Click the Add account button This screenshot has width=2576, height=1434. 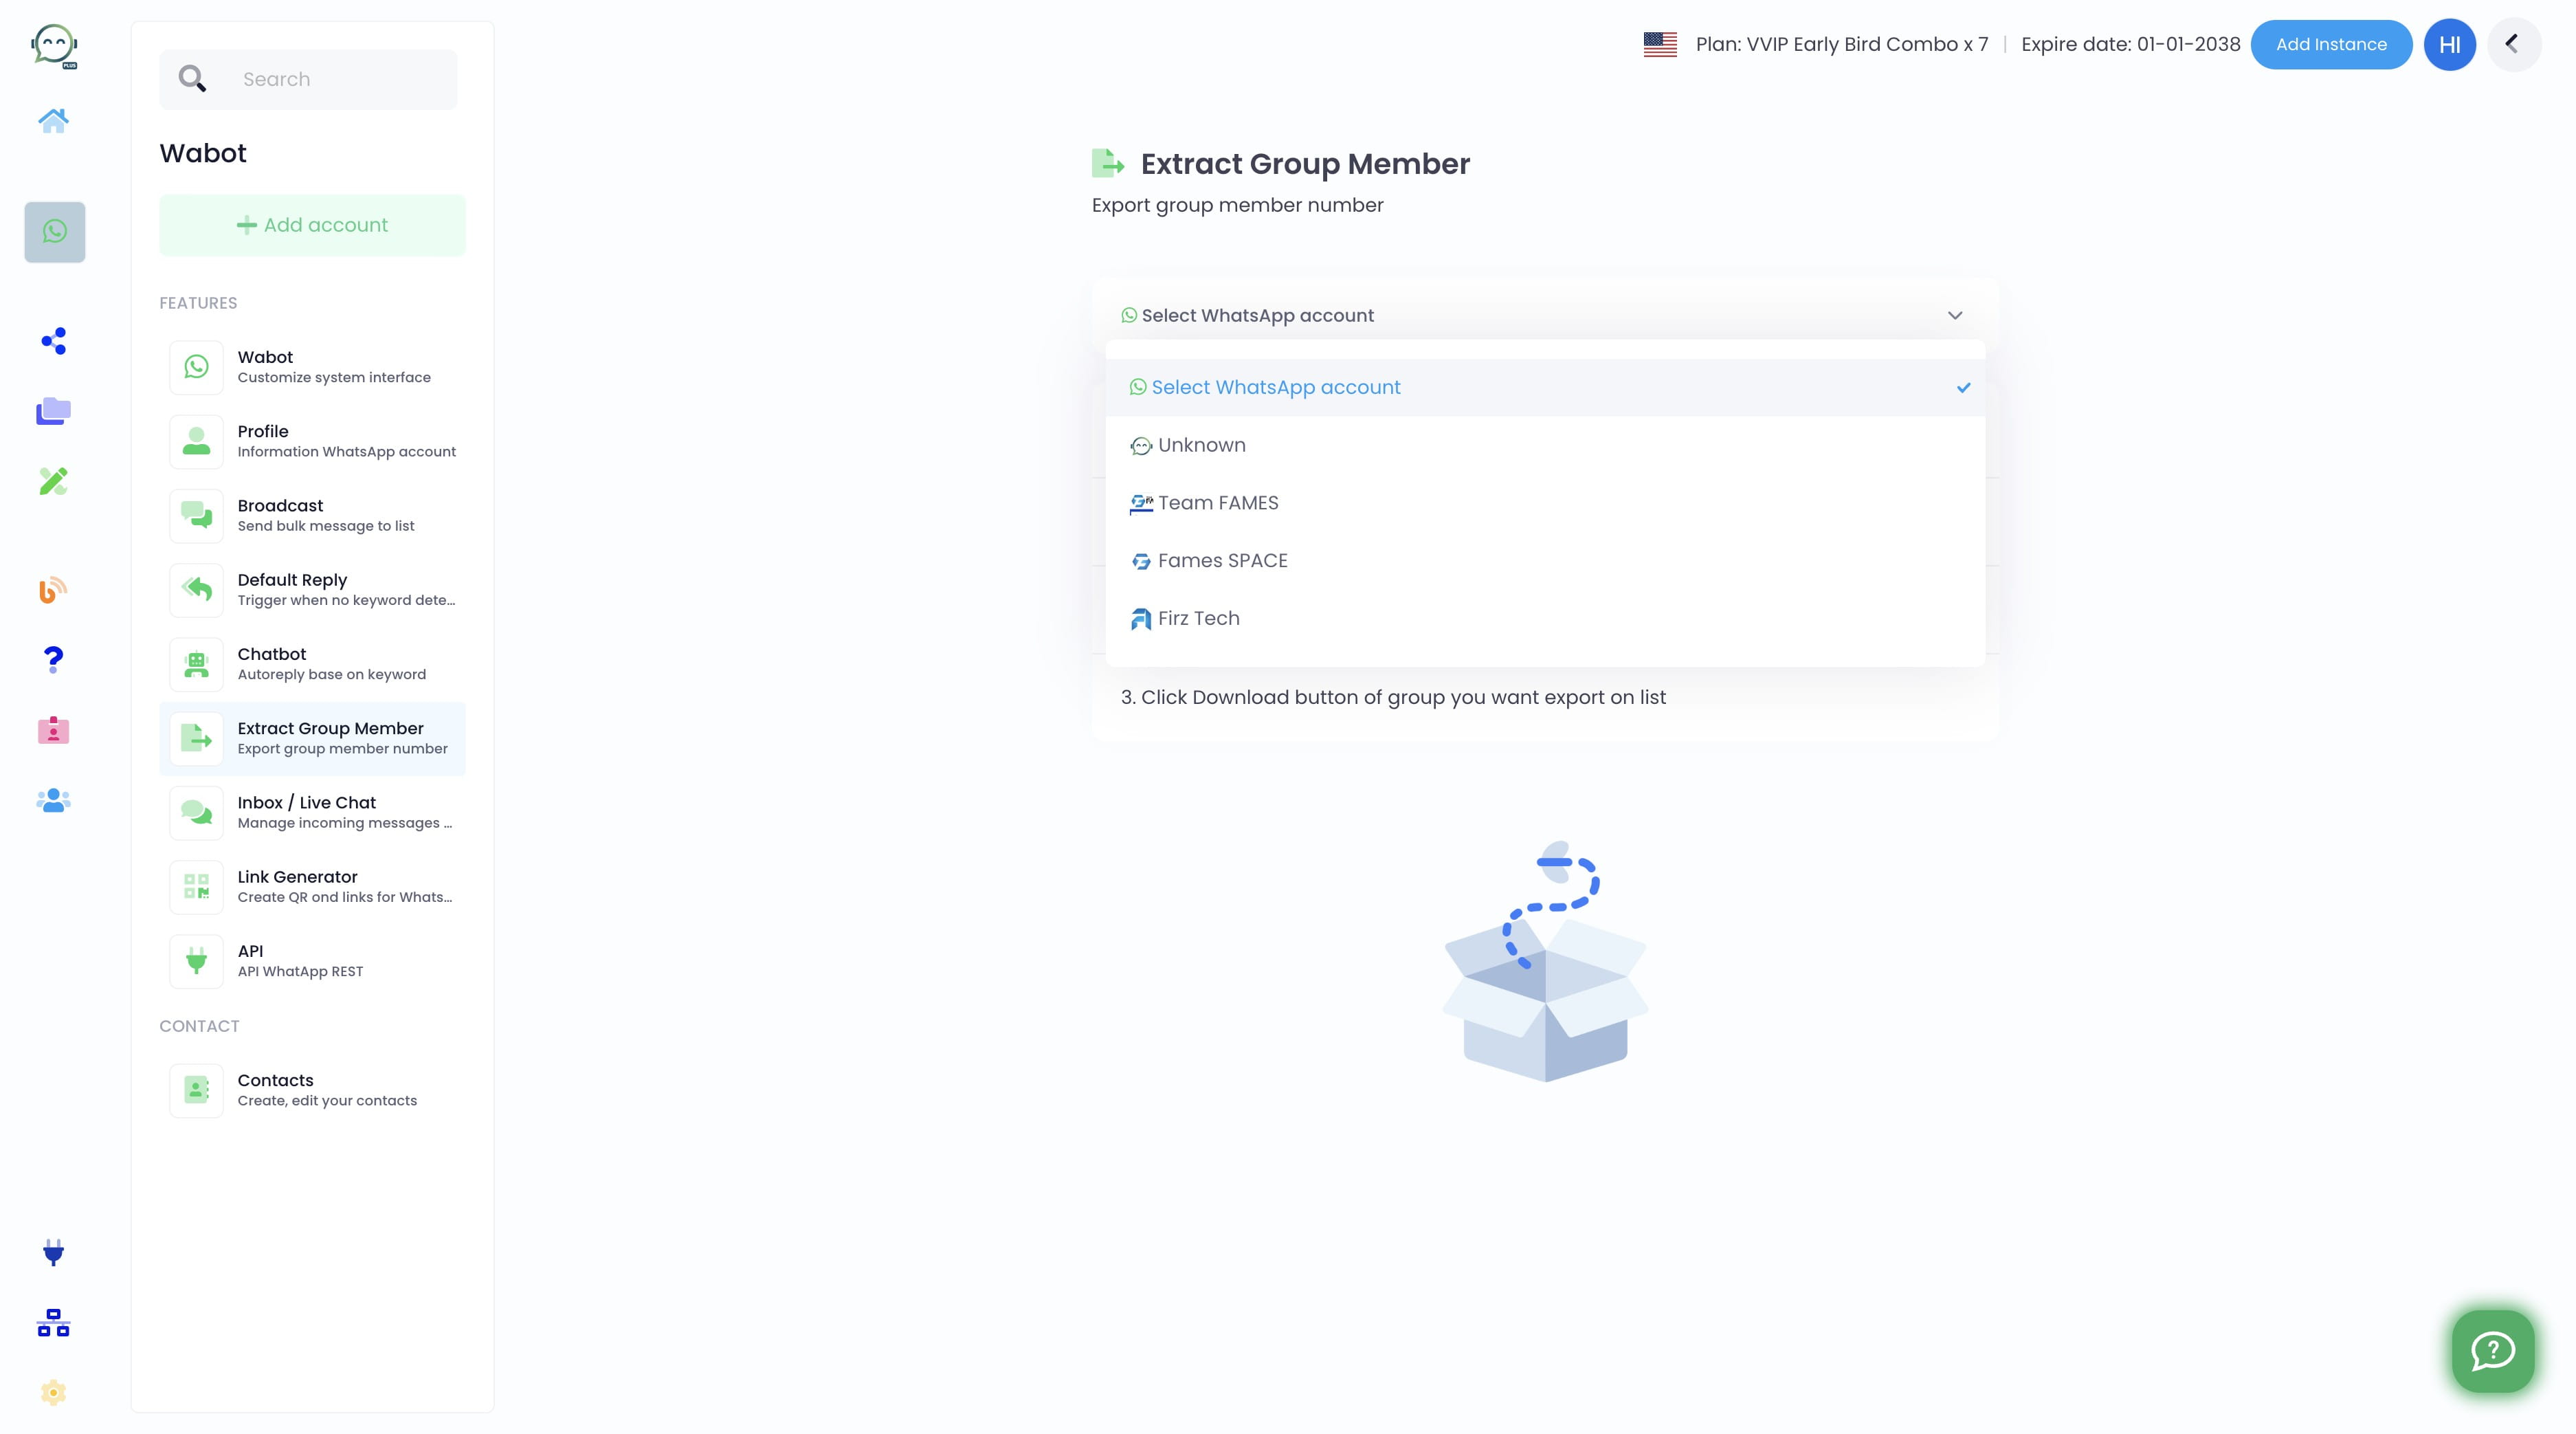pyautogui.click(x=313, y=225)
